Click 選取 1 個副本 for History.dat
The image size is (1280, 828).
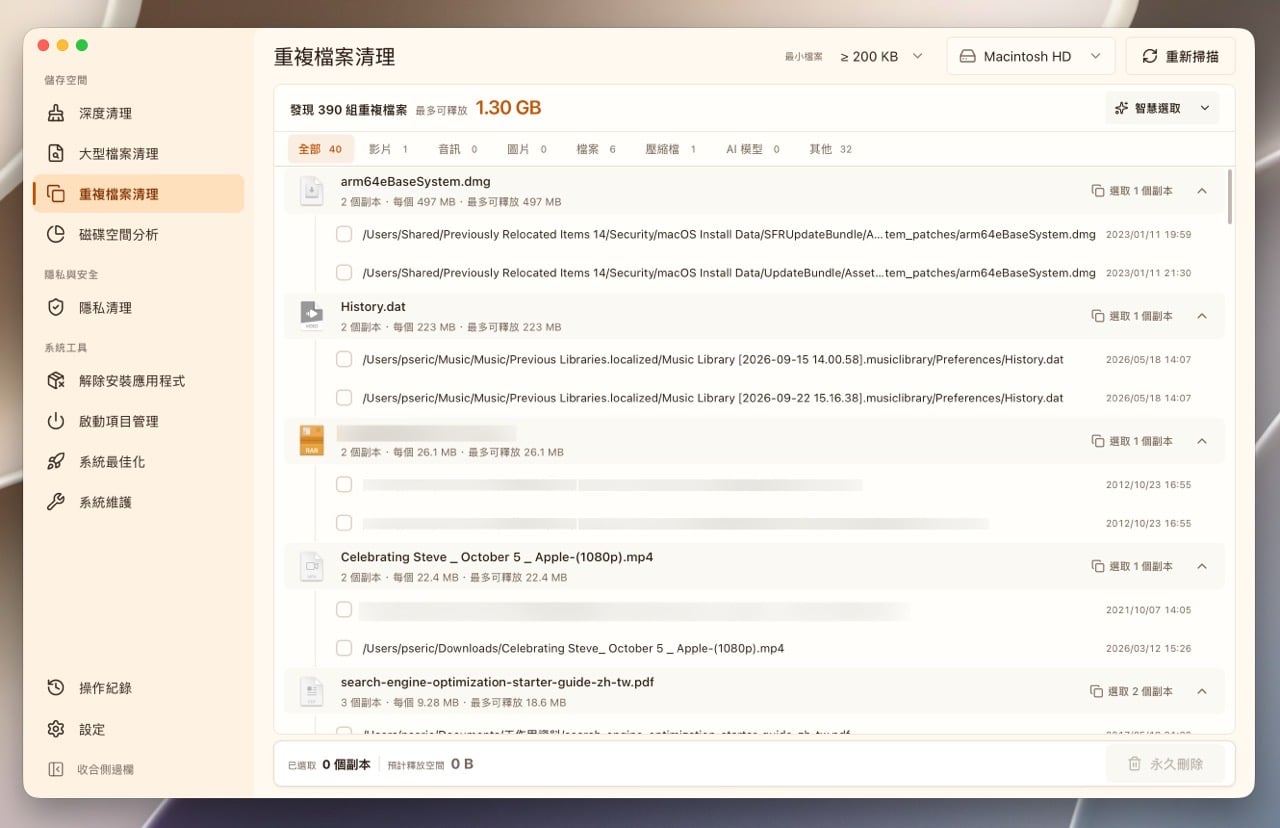pyautogui.click(x=1131, y=316)
